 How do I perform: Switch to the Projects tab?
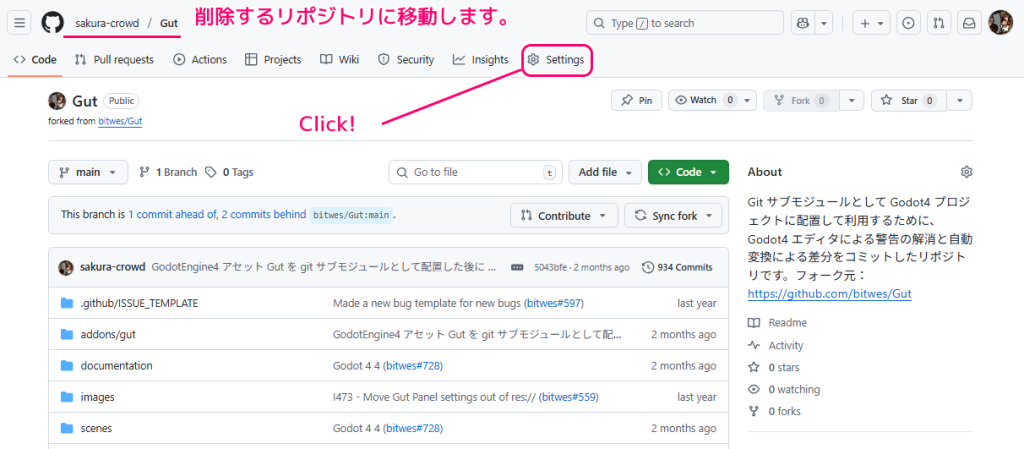coord(273,59)
